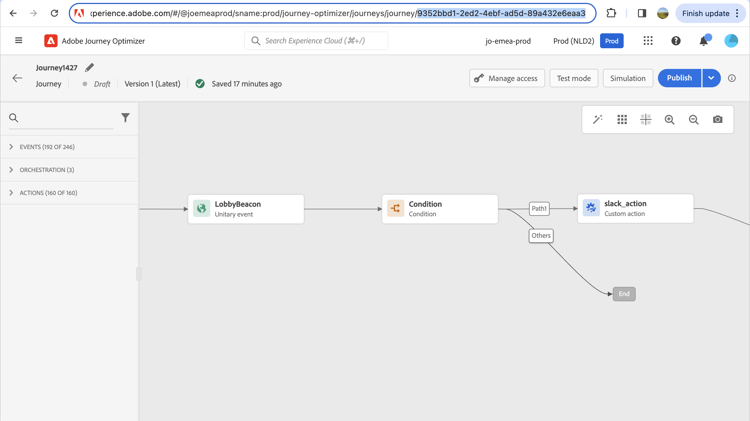Open the notifications bell
Screen dimensions: 750x421
pyautogui.click(x=704, y=41)
